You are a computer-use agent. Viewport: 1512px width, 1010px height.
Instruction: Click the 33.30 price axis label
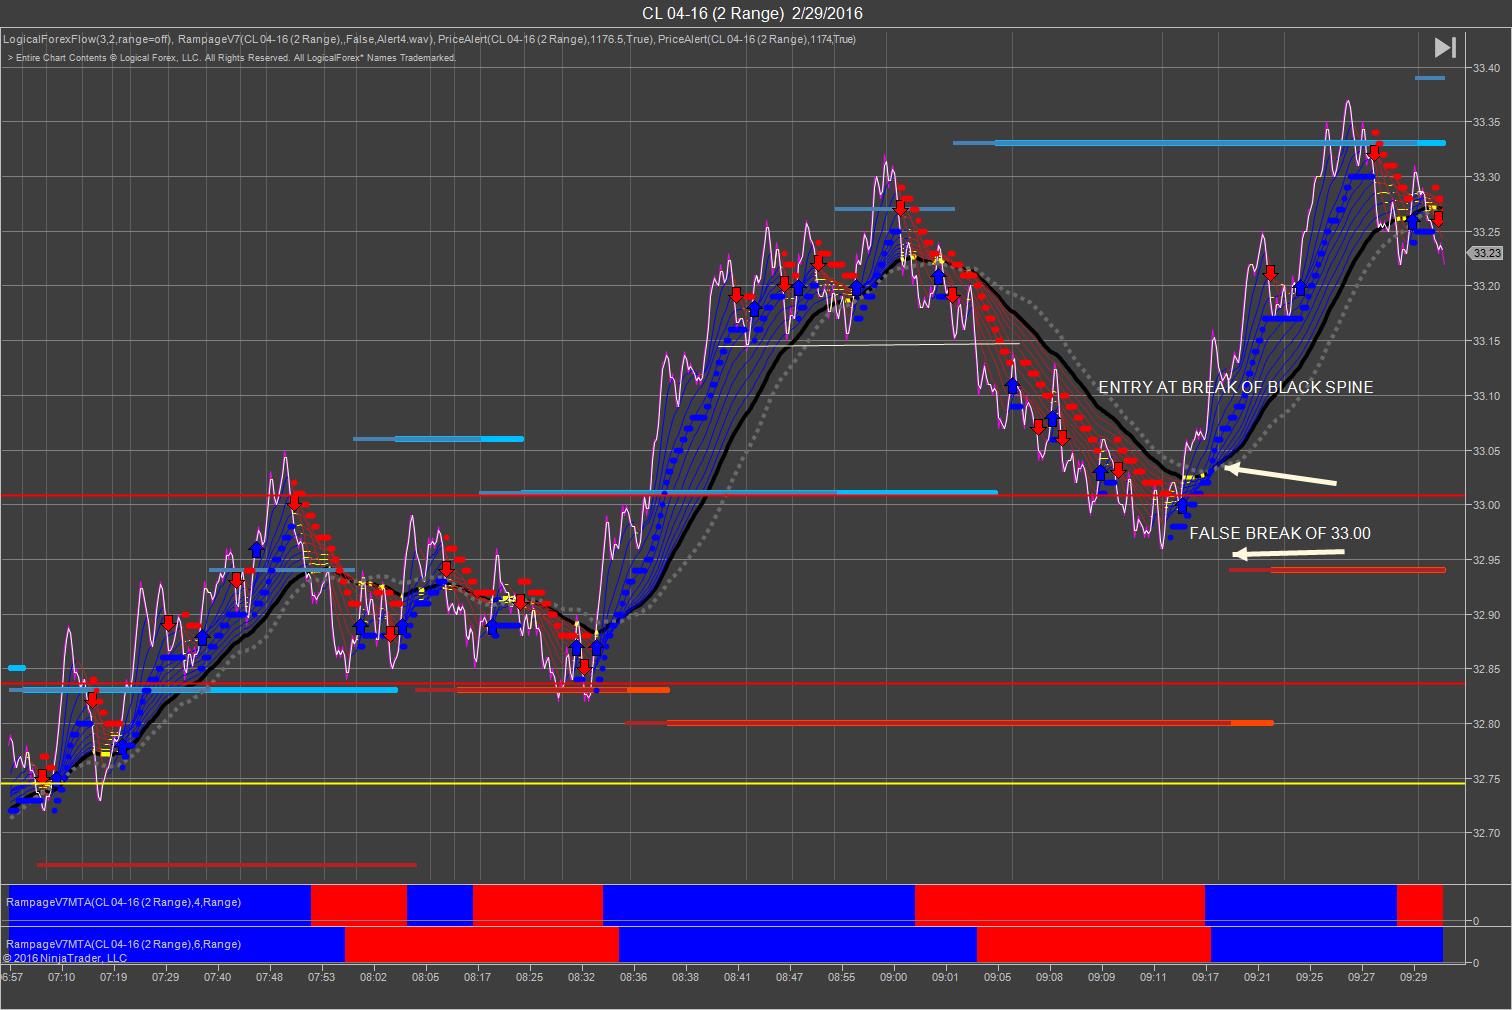point(1486,177)
